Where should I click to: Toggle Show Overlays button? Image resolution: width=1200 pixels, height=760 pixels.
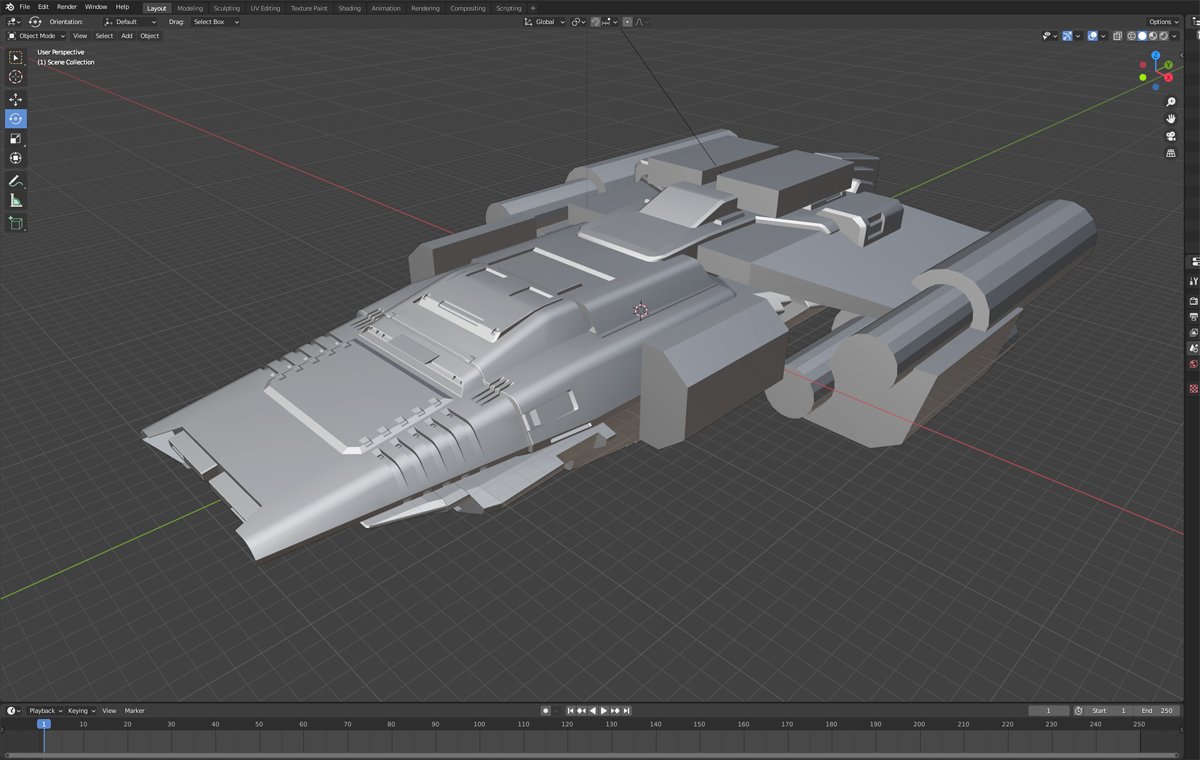(1092, 36)
